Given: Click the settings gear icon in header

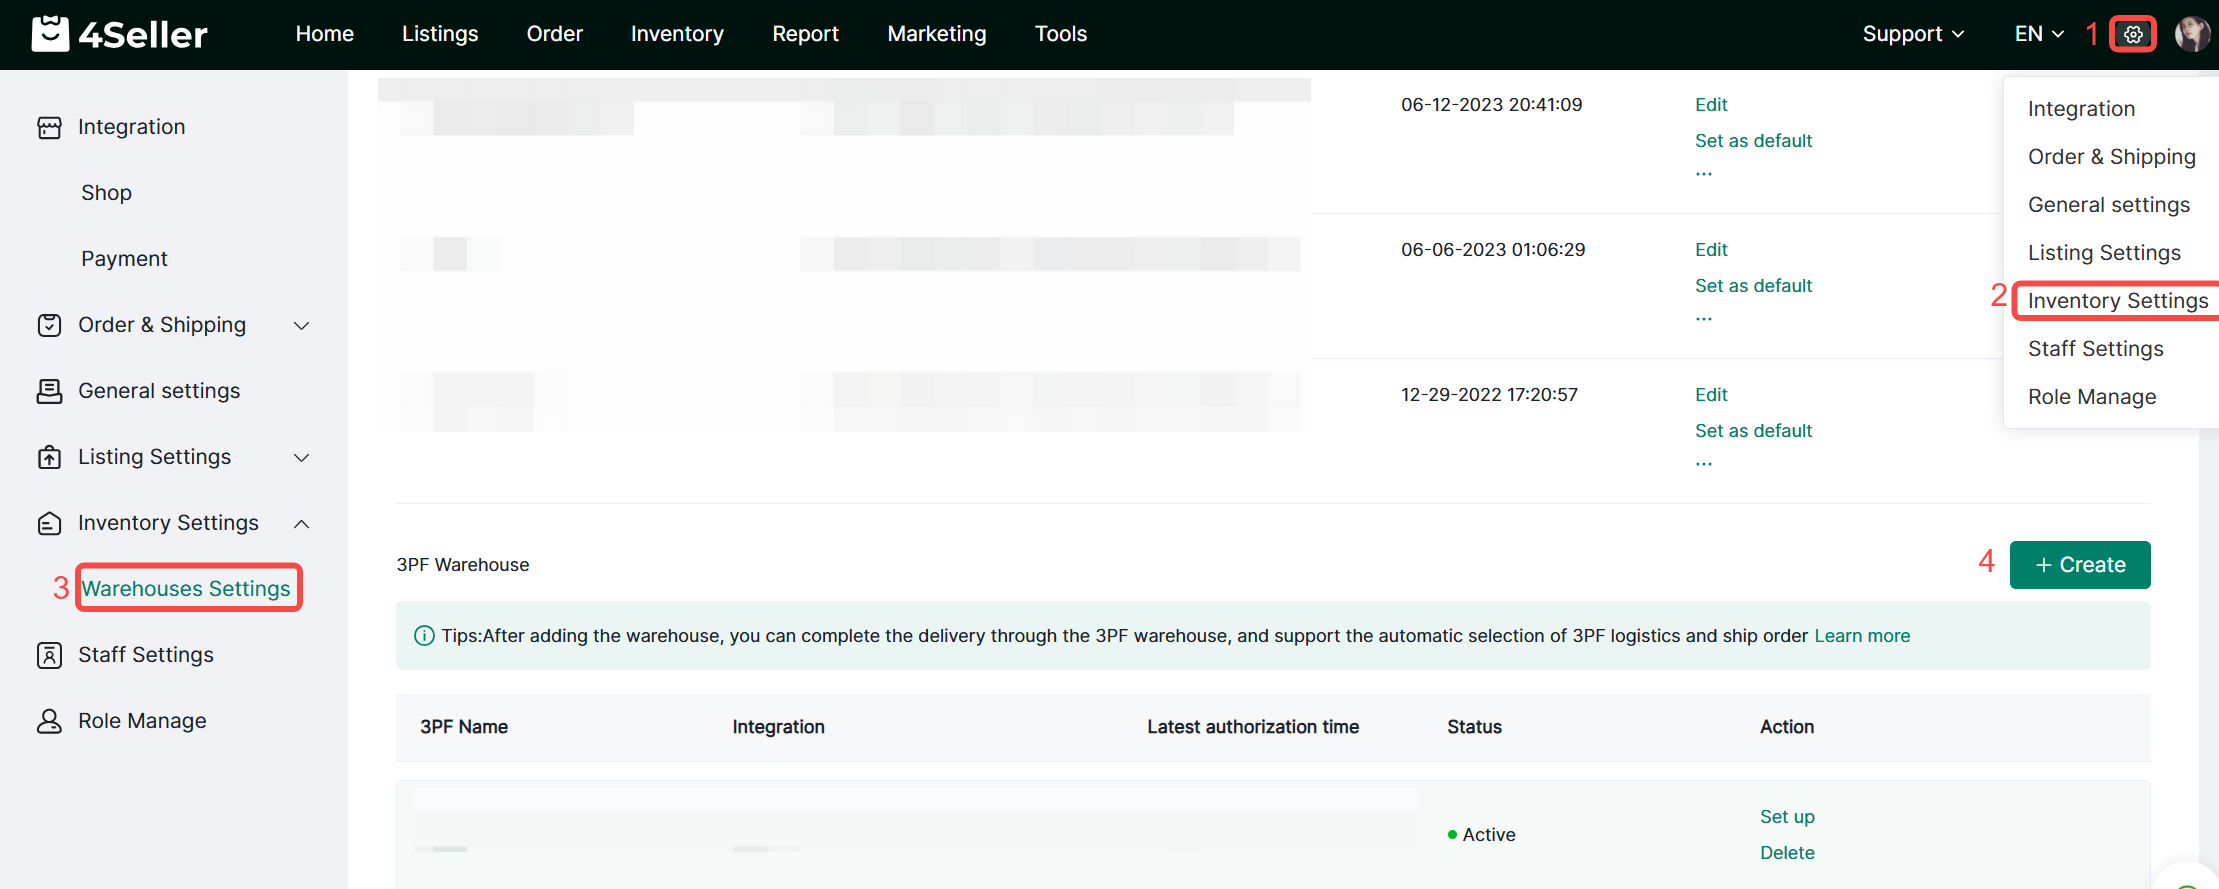Looking at the screenshot, I should click(x=2132, y=34).
